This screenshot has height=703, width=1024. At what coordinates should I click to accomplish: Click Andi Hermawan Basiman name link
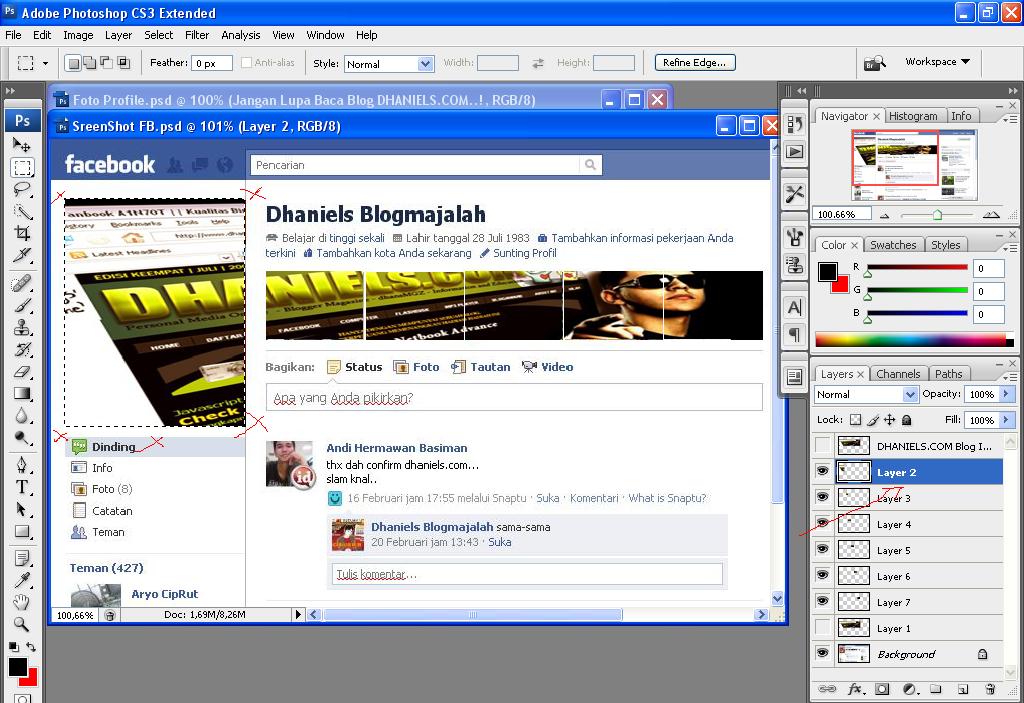(396, 448)
